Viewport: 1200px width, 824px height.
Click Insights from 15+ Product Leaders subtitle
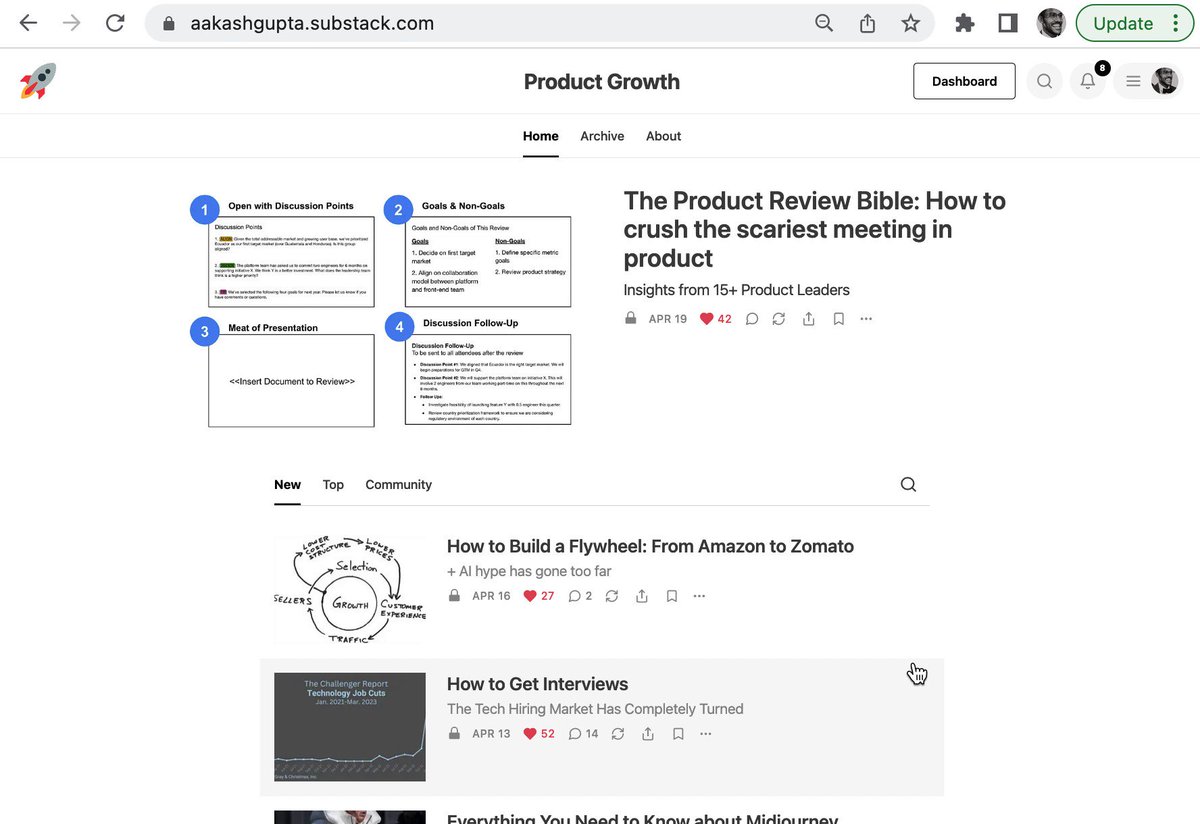pyautogui.click(x=736, y=290)
